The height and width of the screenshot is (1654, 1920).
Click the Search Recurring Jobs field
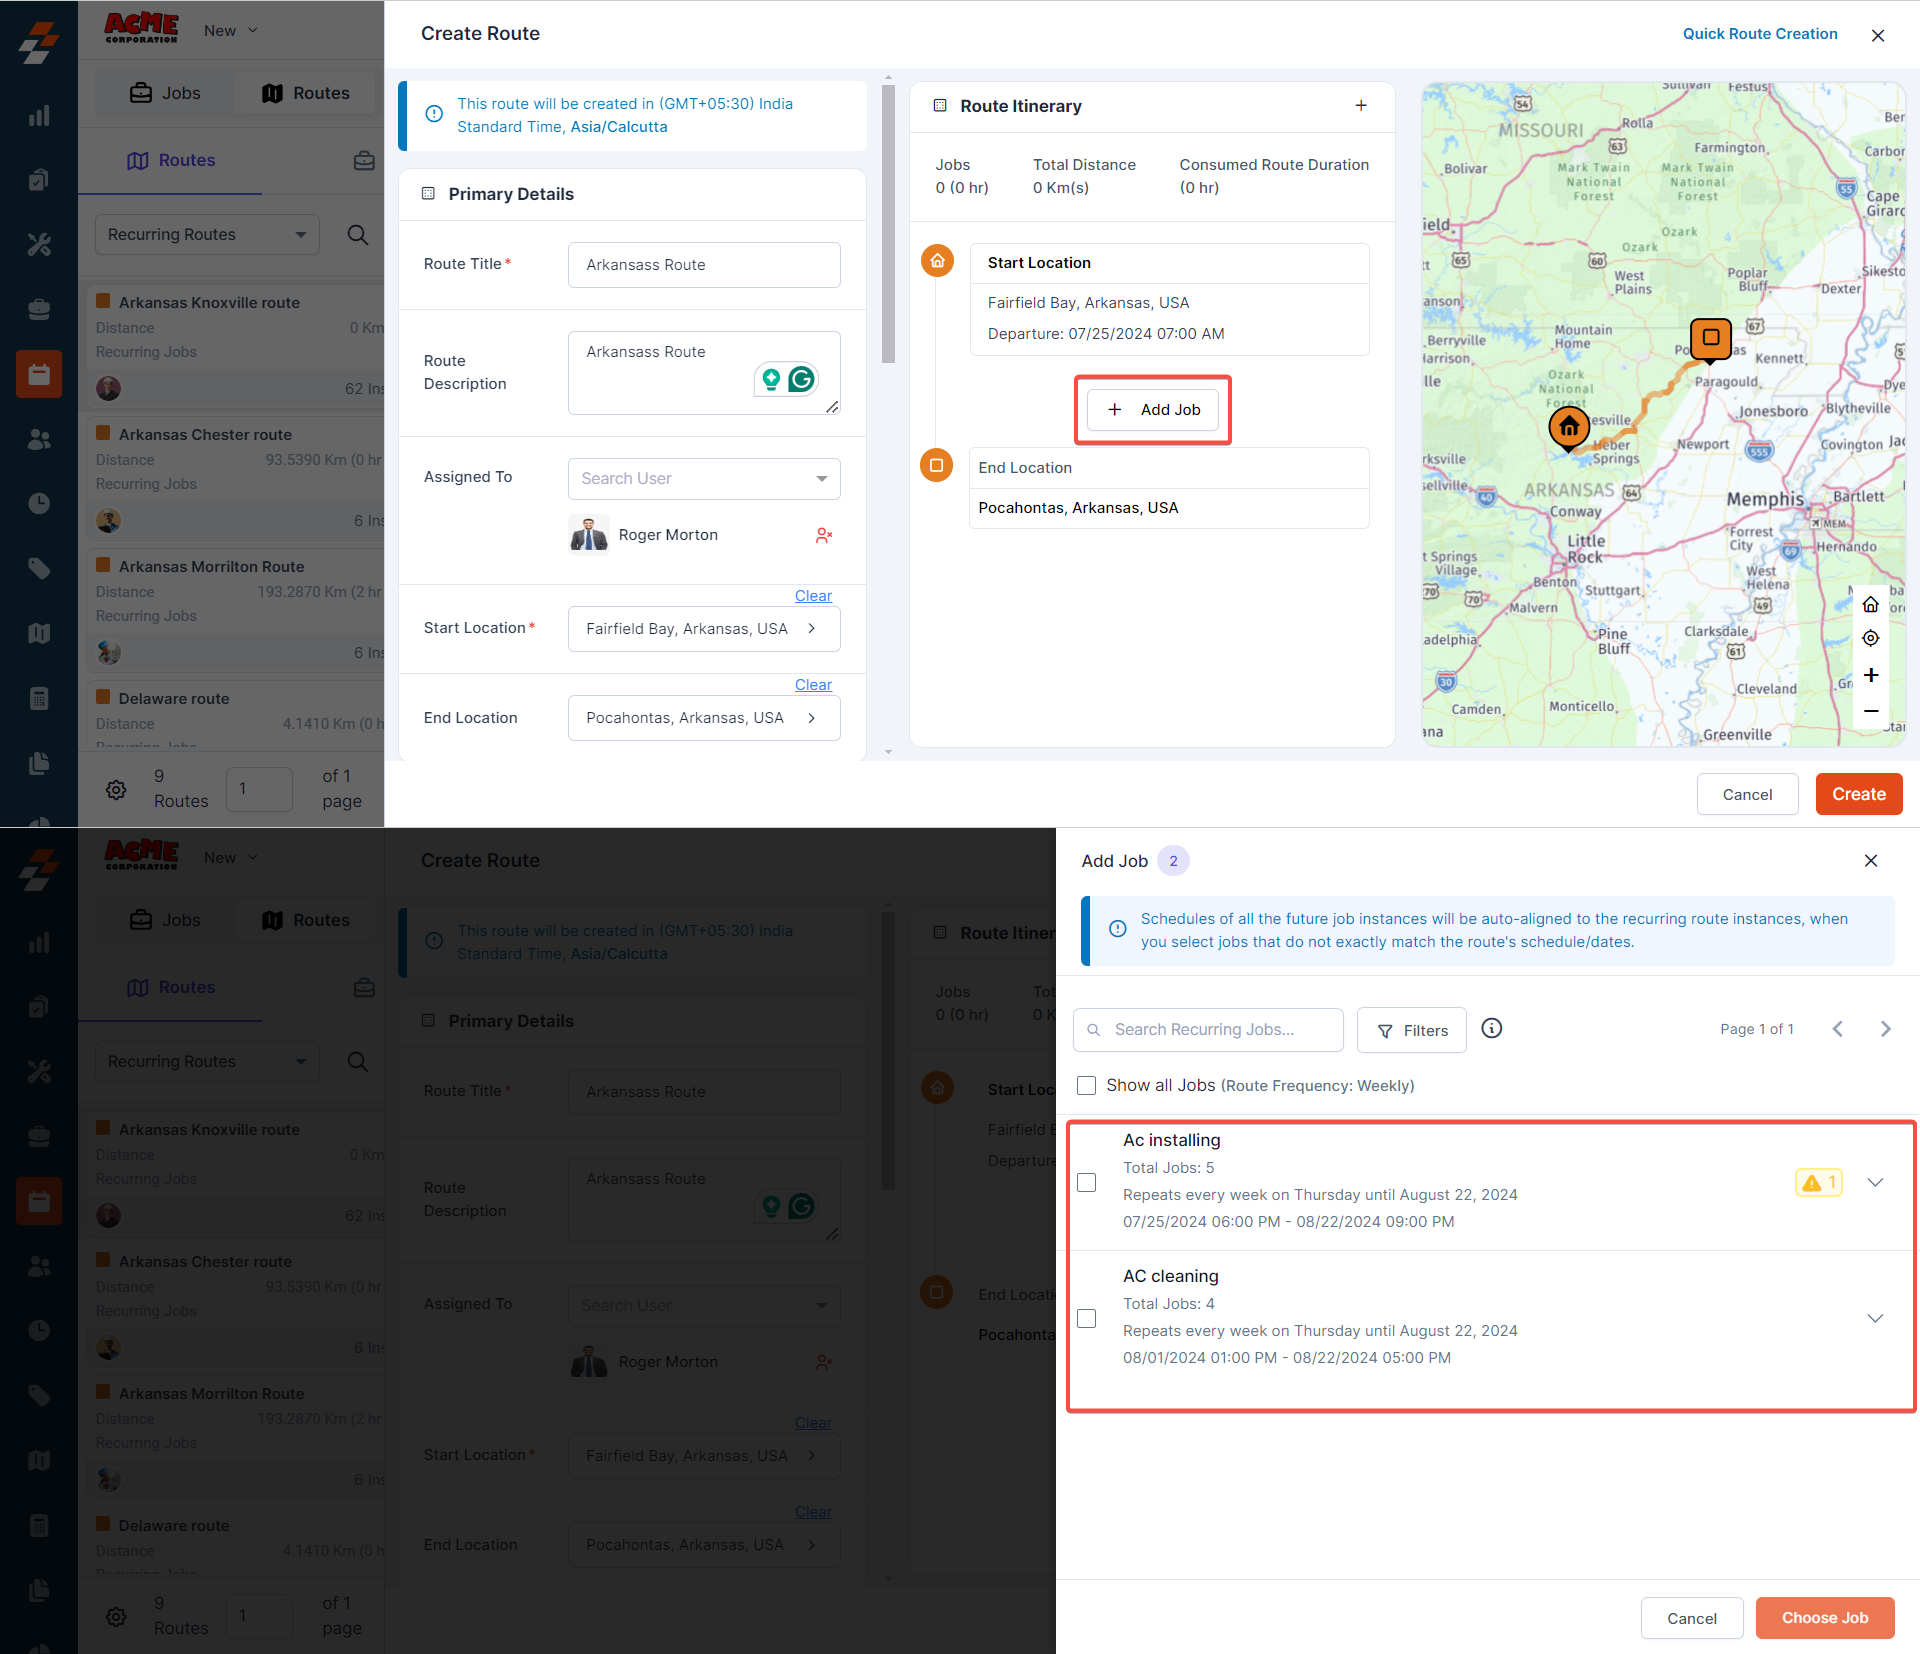pos(1208,1030)
